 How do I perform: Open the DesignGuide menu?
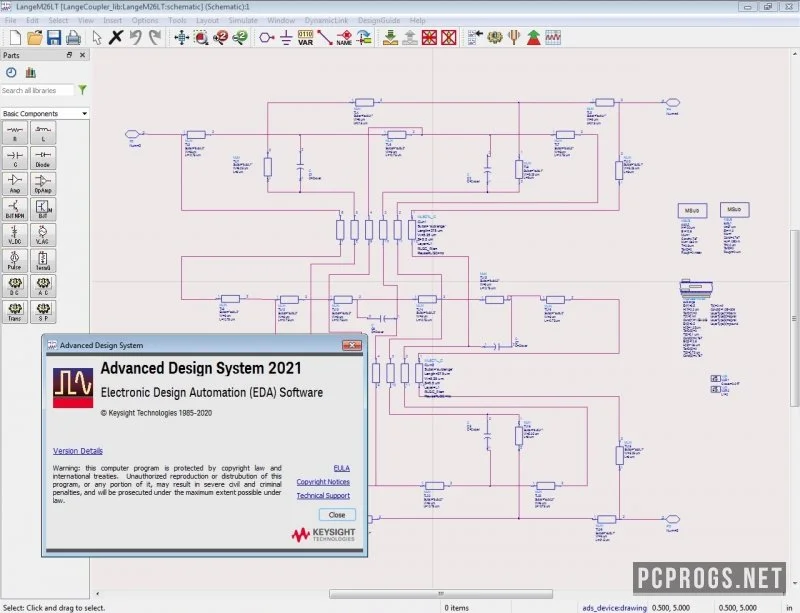pos(379,20)
